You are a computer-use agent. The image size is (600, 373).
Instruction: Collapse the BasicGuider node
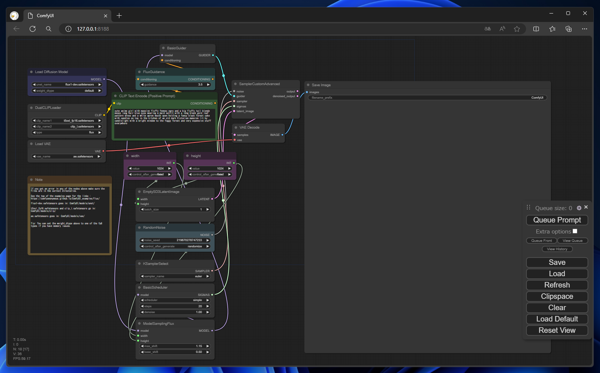[163, 48]
